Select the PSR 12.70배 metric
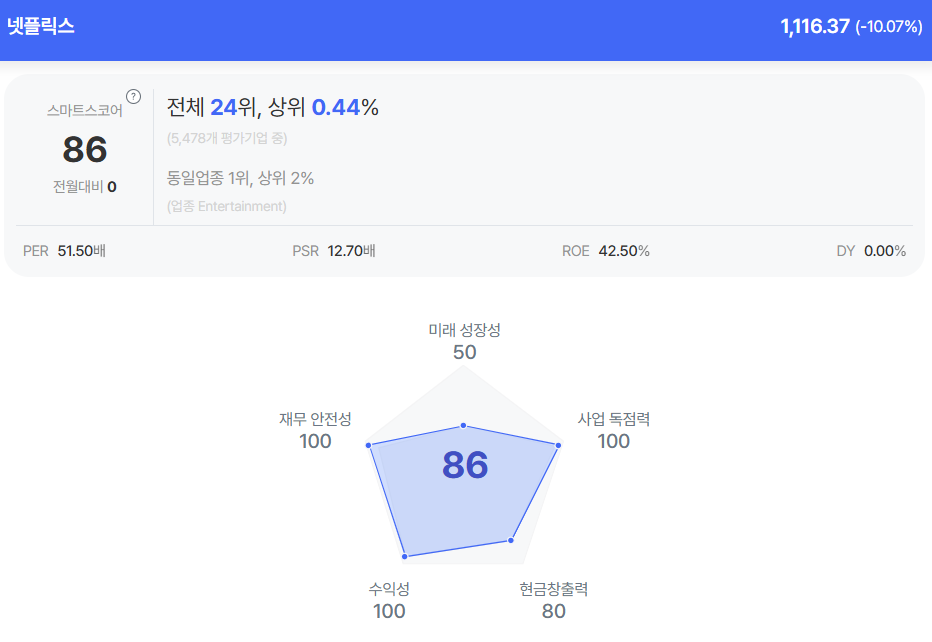Screen dimensions: 932x642 pyautogui.click(x=334, y=251)
